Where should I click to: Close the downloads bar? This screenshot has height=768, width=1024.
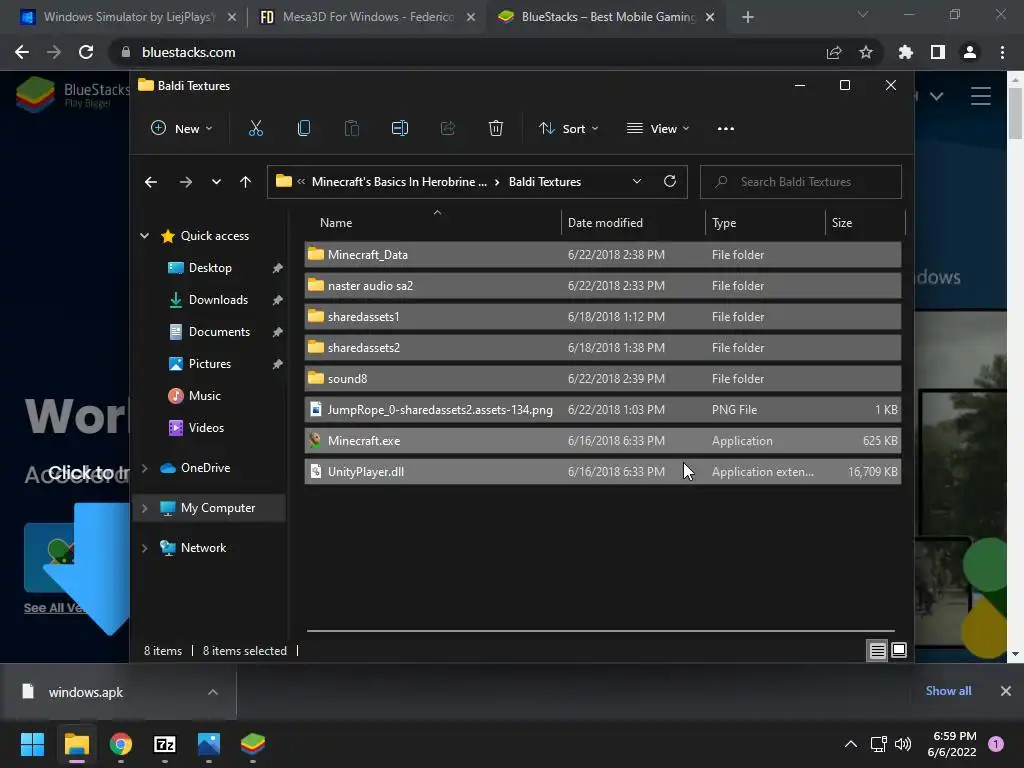point(1006,691)
